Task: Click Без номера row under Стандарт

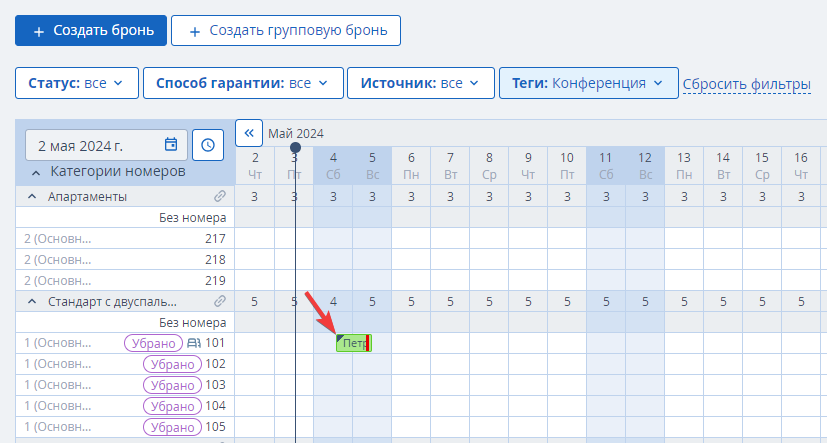Action: coord(125,322)
